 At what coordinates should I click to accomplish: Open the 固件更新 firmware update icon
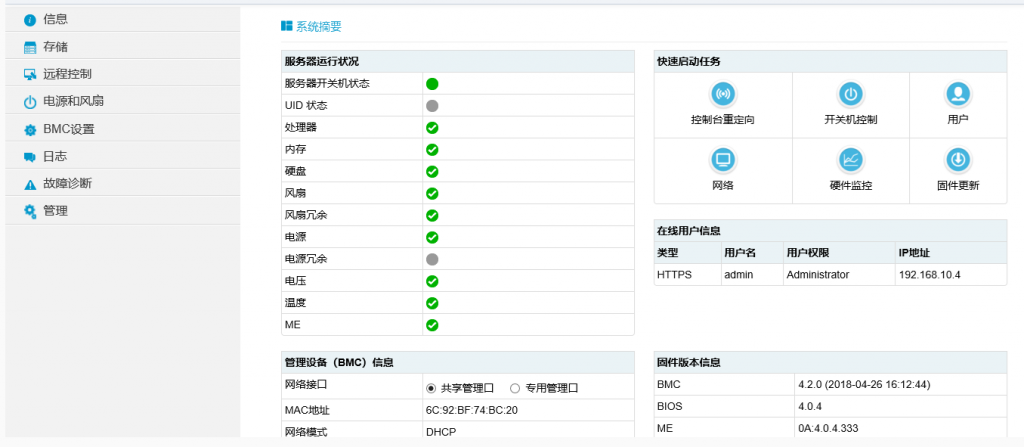957,160
